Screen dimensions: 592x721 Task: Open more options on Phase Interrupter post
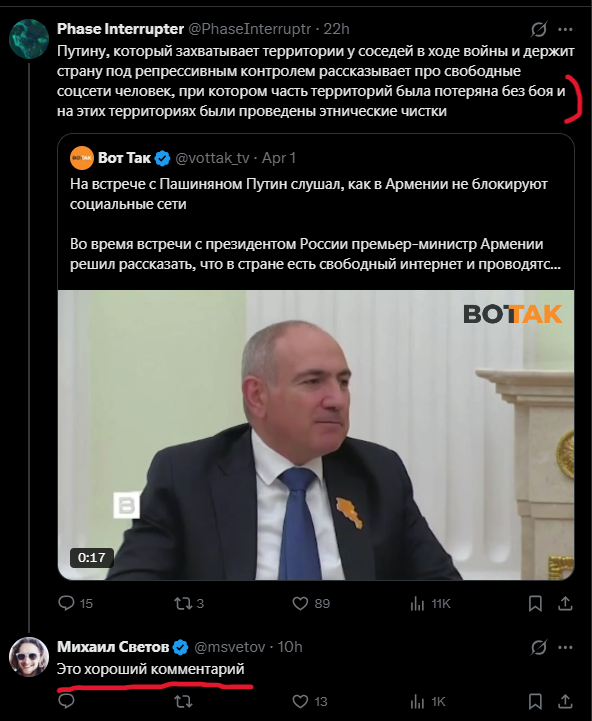[565, 29]
